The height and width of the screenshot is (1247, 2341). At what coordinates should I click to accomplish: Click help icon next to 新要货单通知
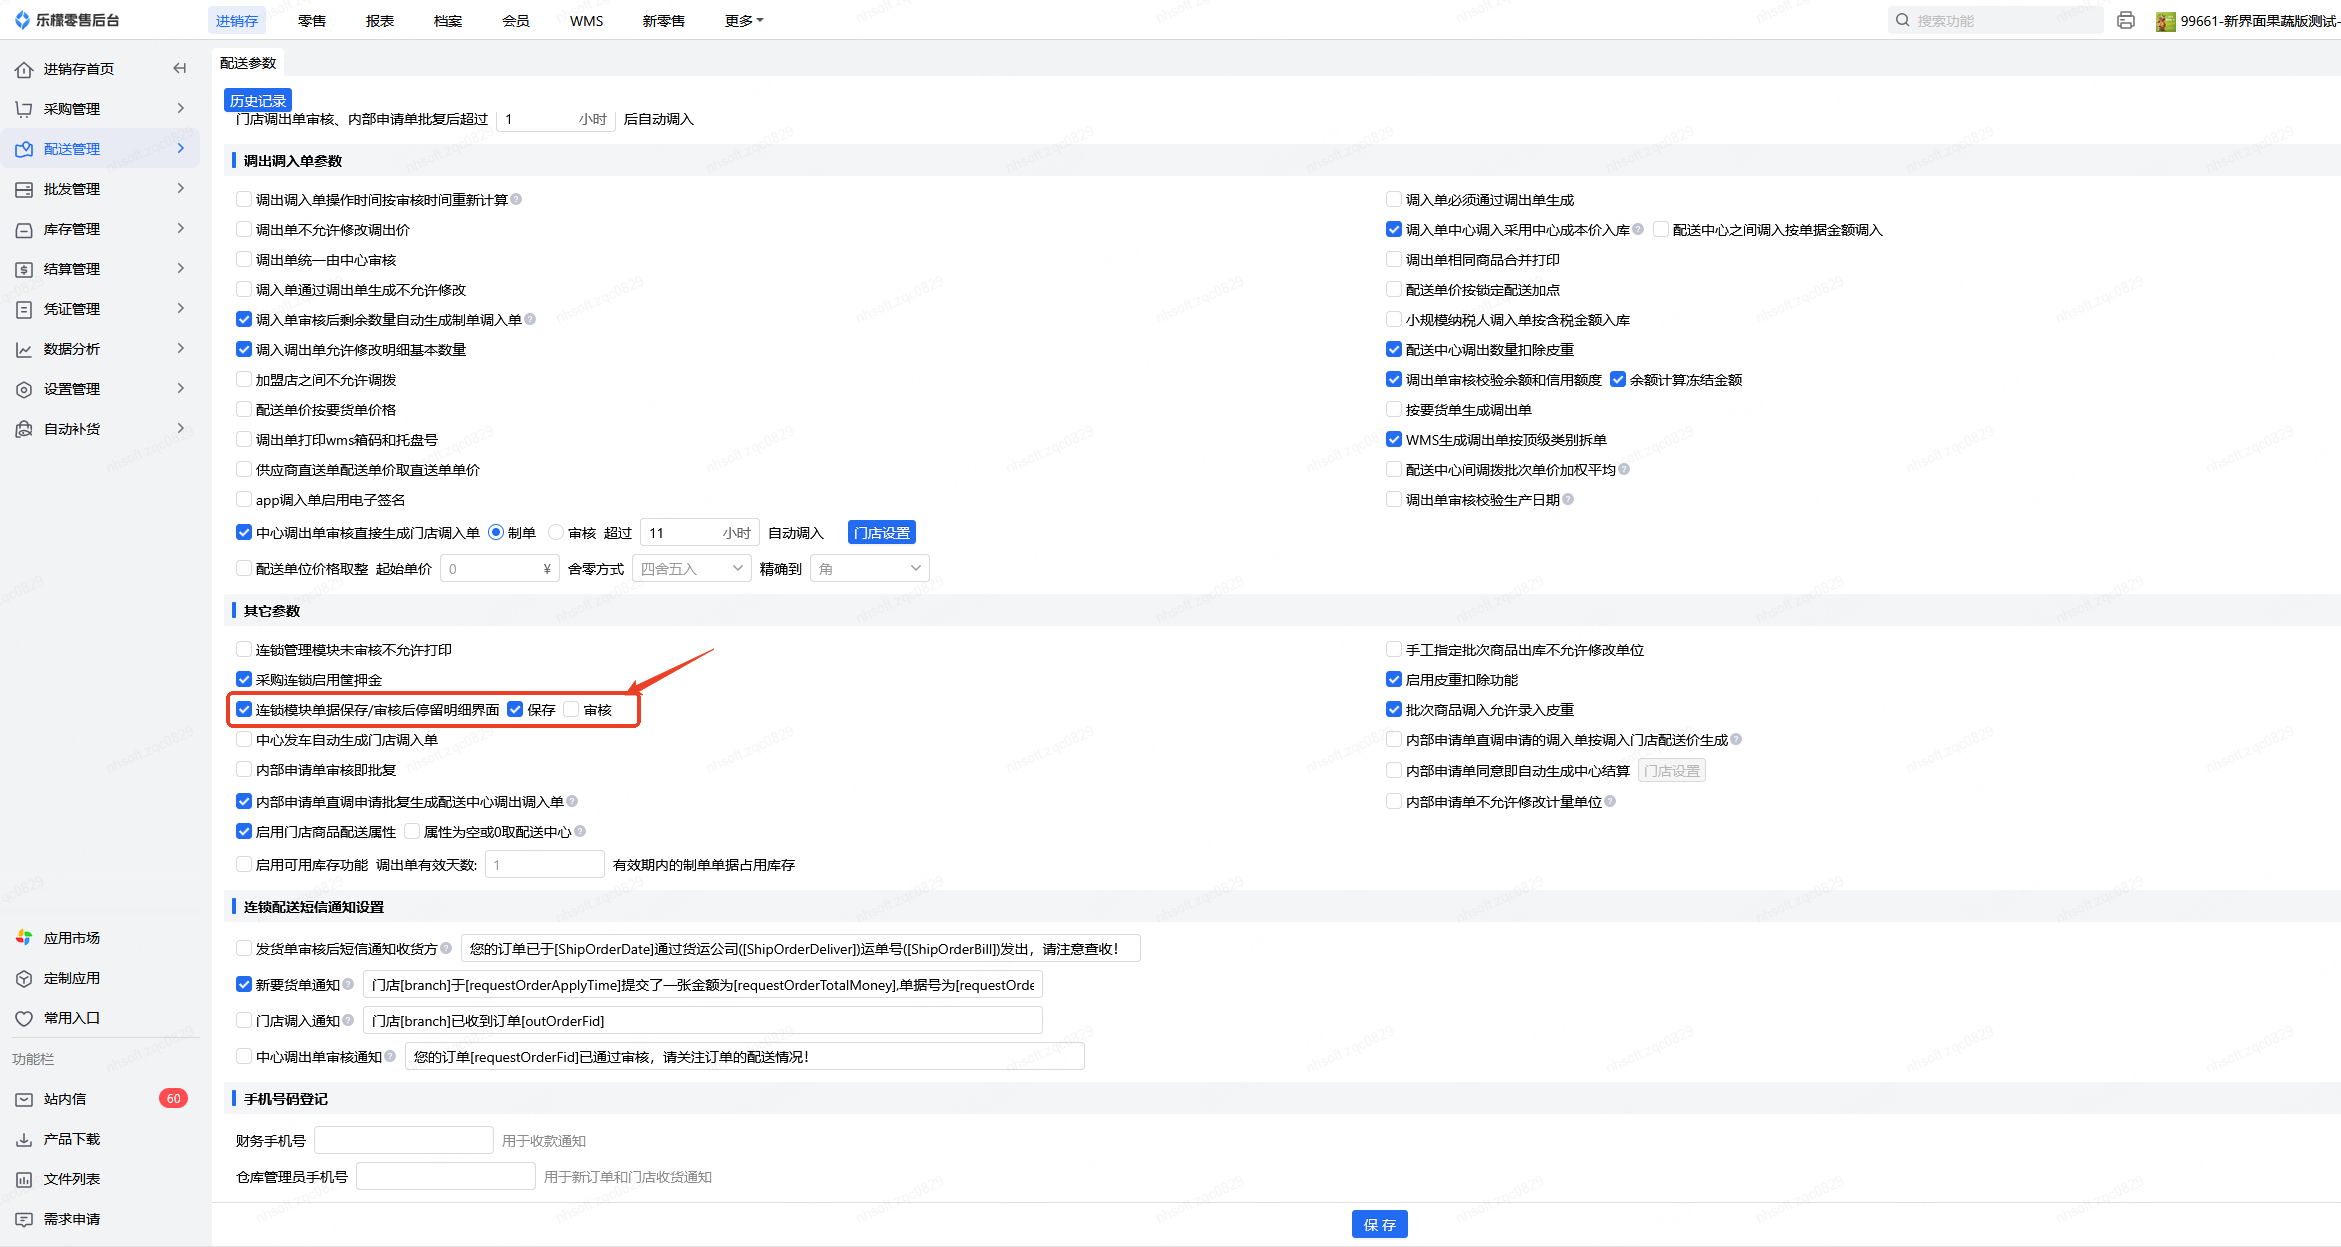point(348,984)
